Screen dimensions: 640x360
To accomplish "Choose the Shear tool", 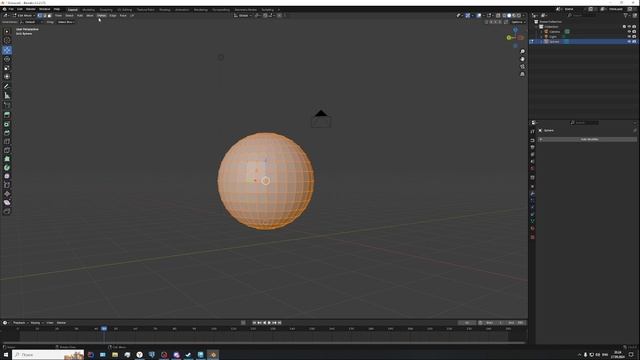I will (7, 202).
